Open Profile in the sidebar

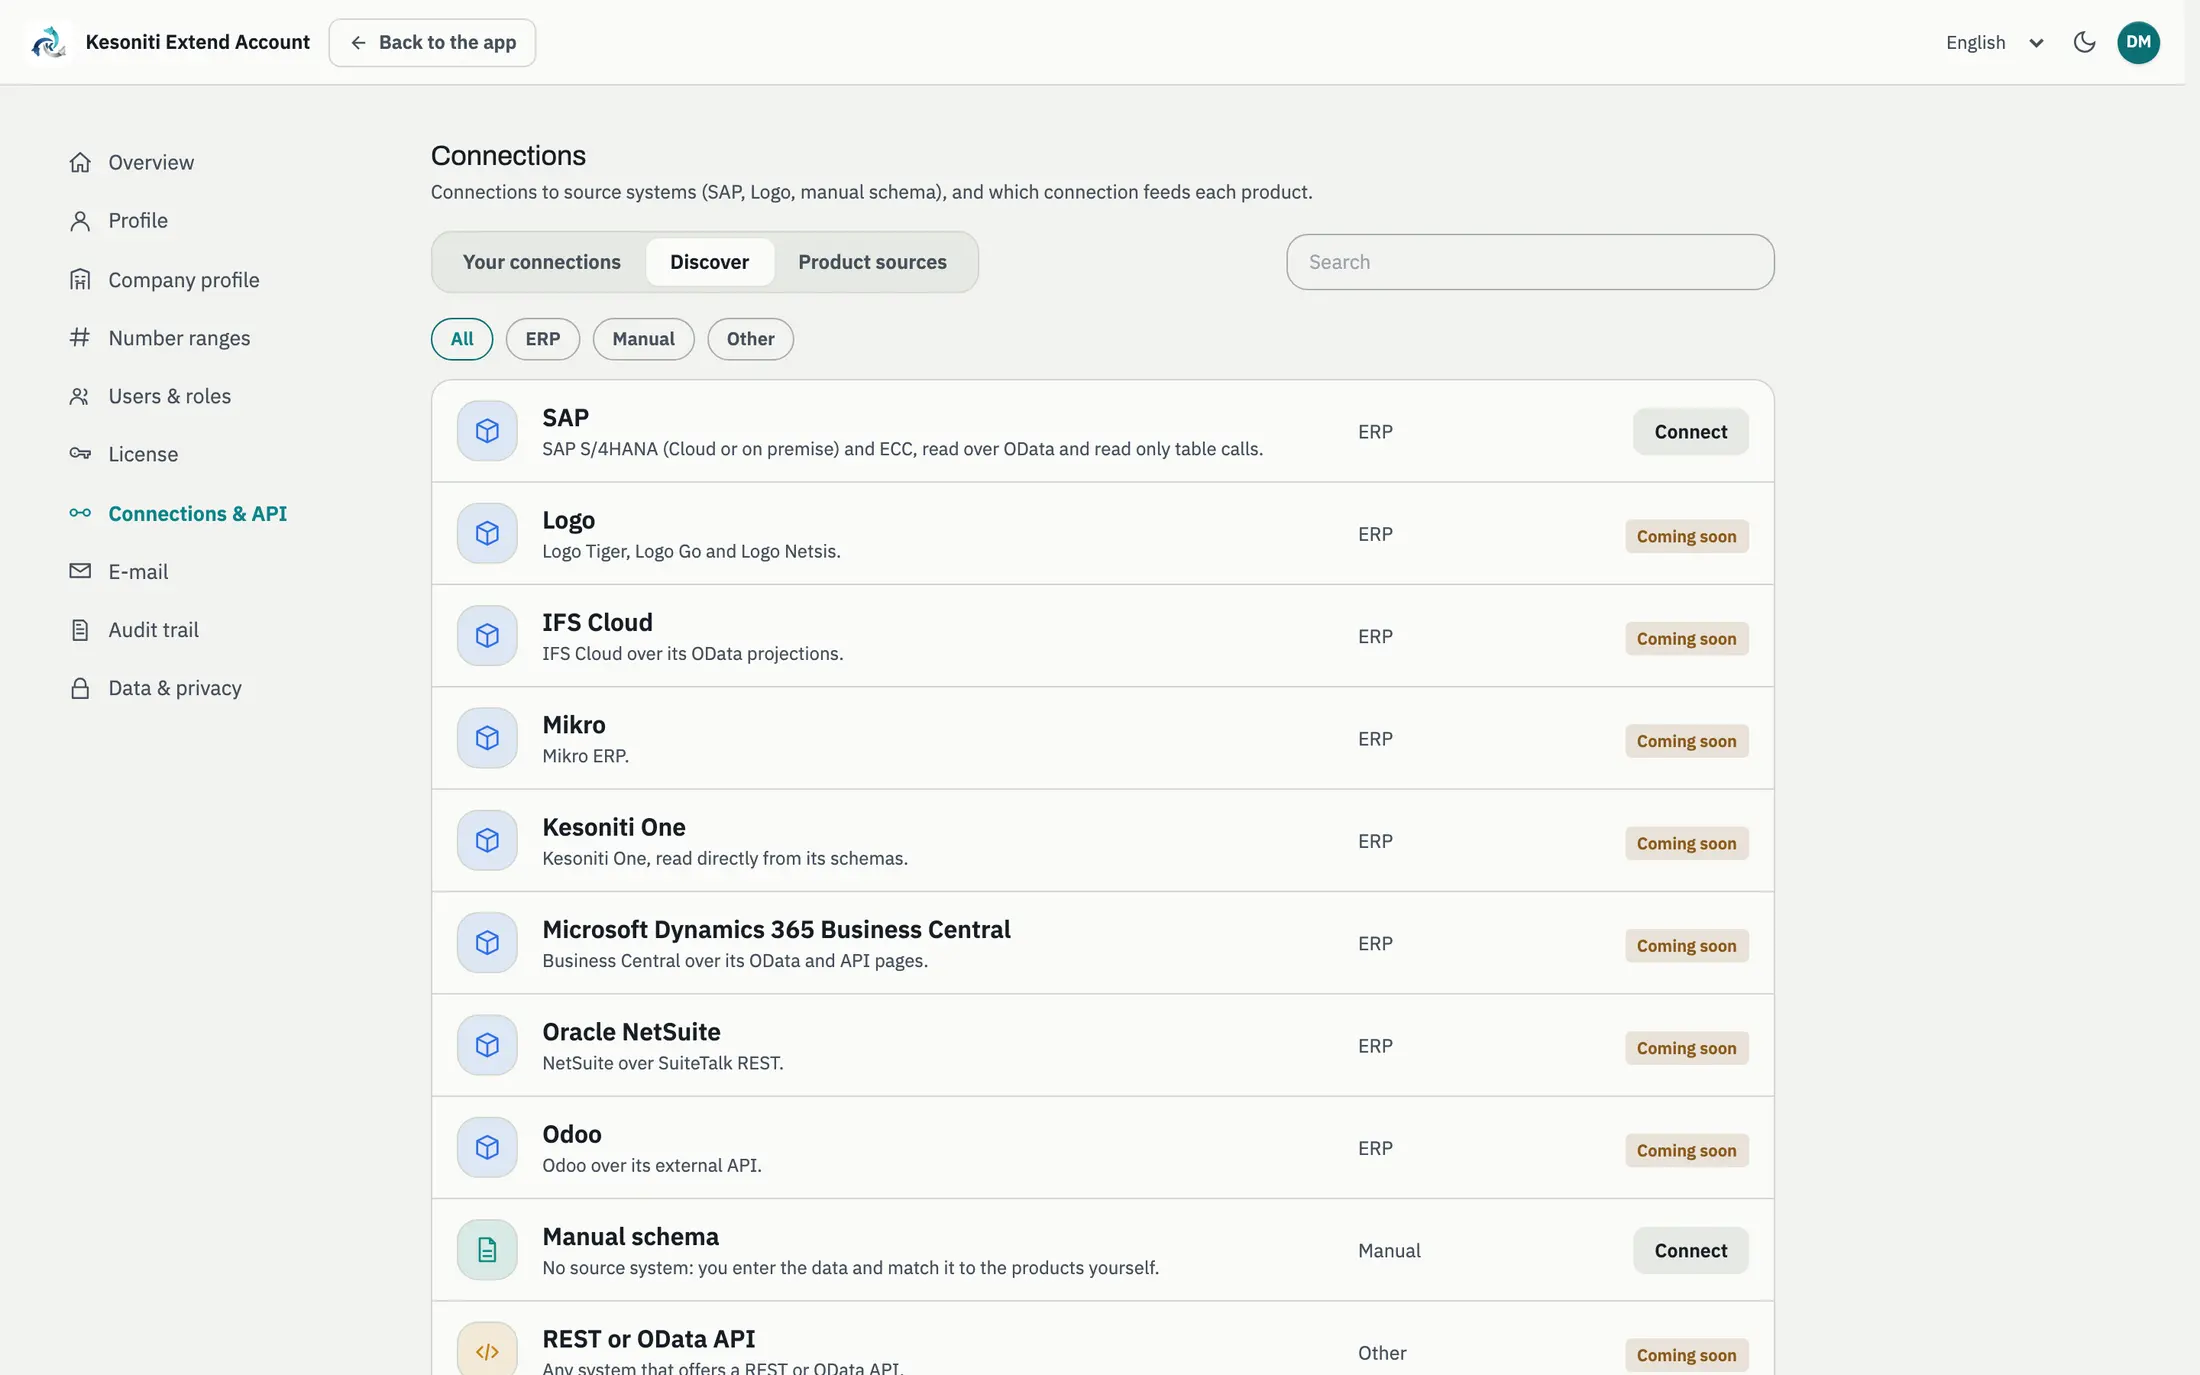[x=119, y=220]
